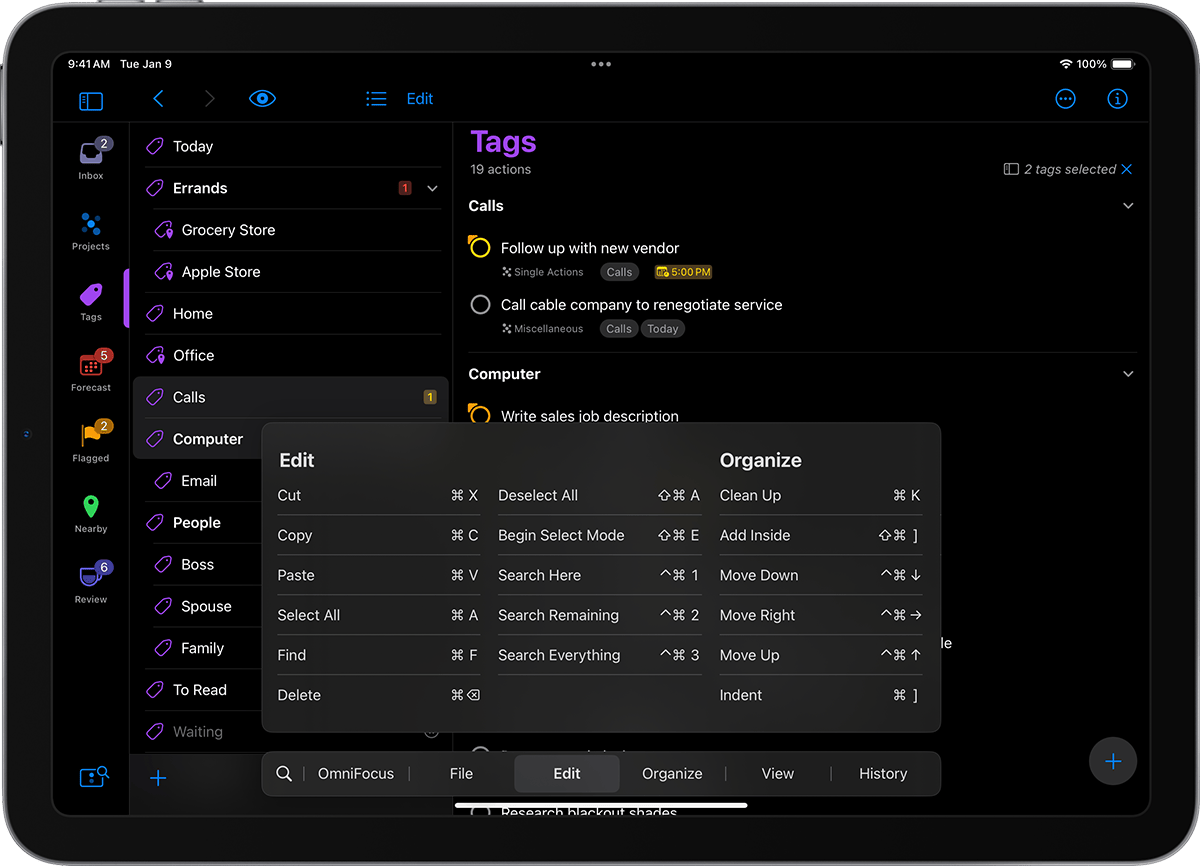Click the three-dot multitasking control at top

coord(600,64)
